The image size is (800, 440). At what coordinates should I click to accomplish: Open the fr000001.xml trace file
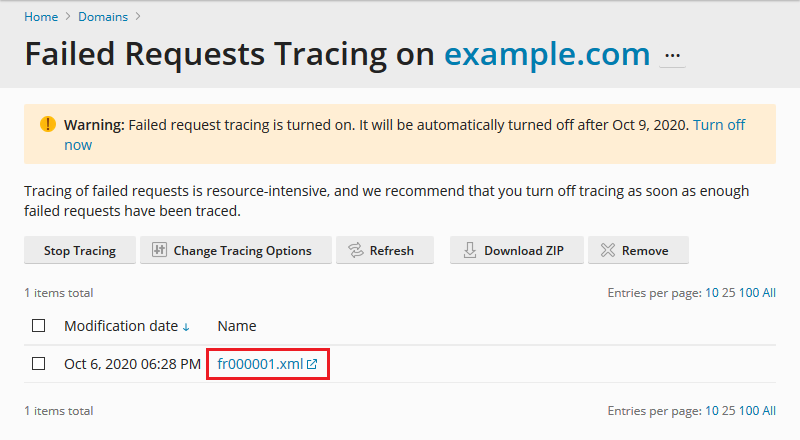point(260,364)
